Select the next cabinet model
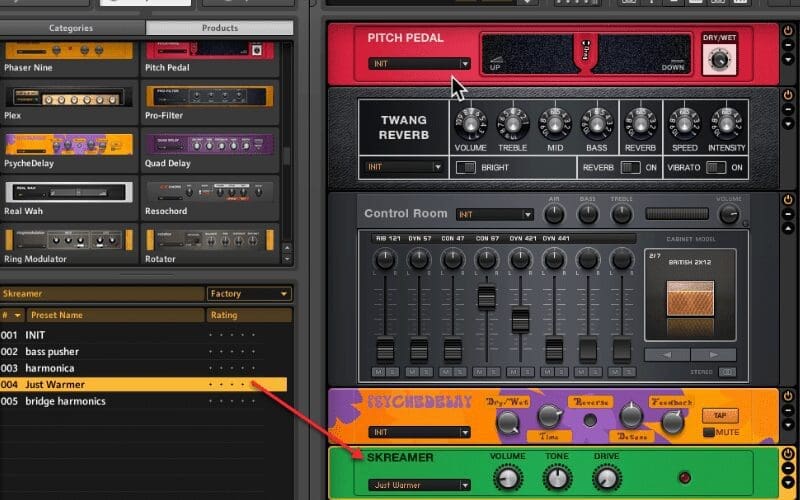 [713, 355]
